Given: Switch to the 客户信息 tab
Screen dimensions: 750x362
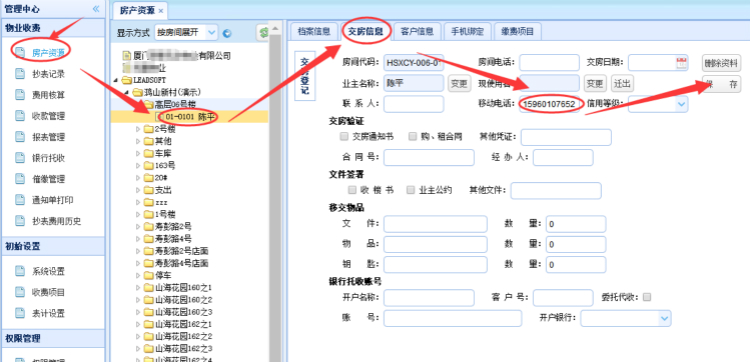Looking at the screenshot, I should (x=418, y=32).
